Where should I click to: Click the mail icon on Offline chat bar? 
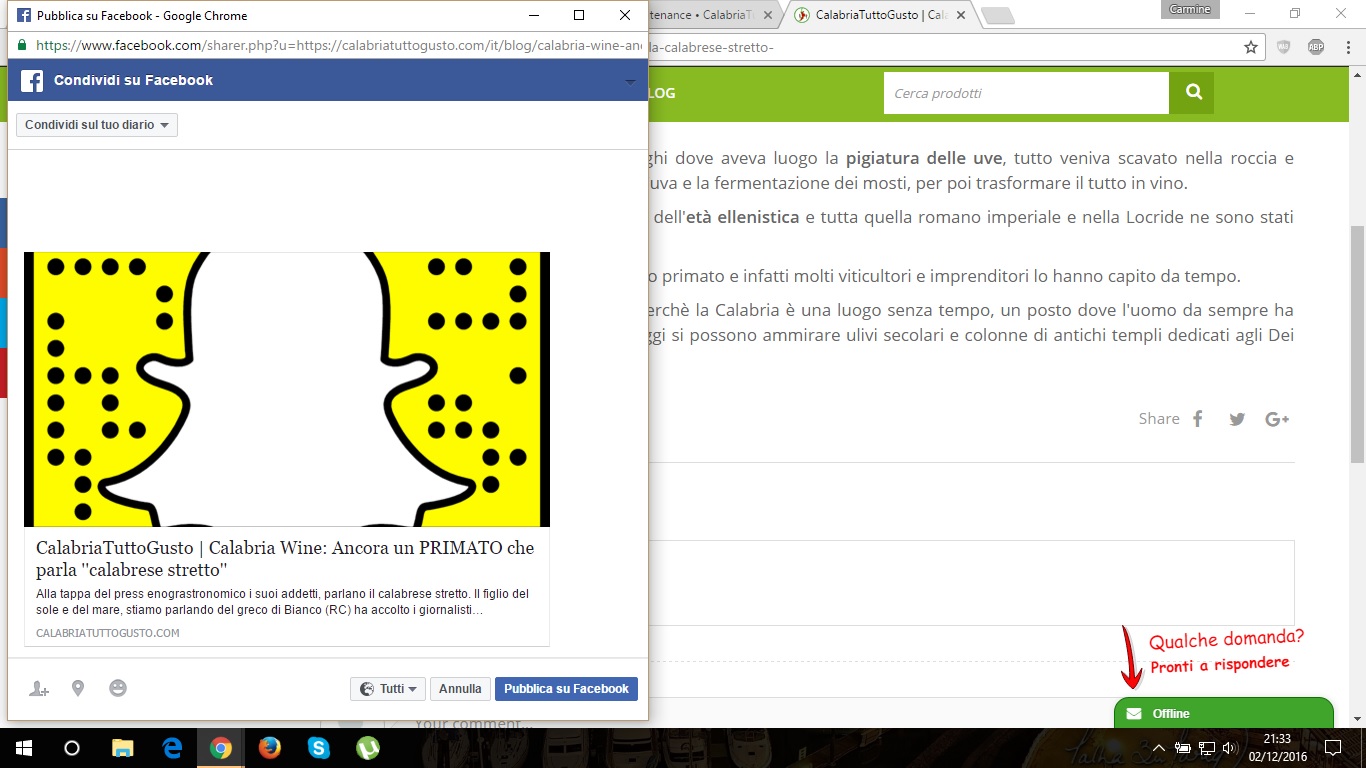1134,714
